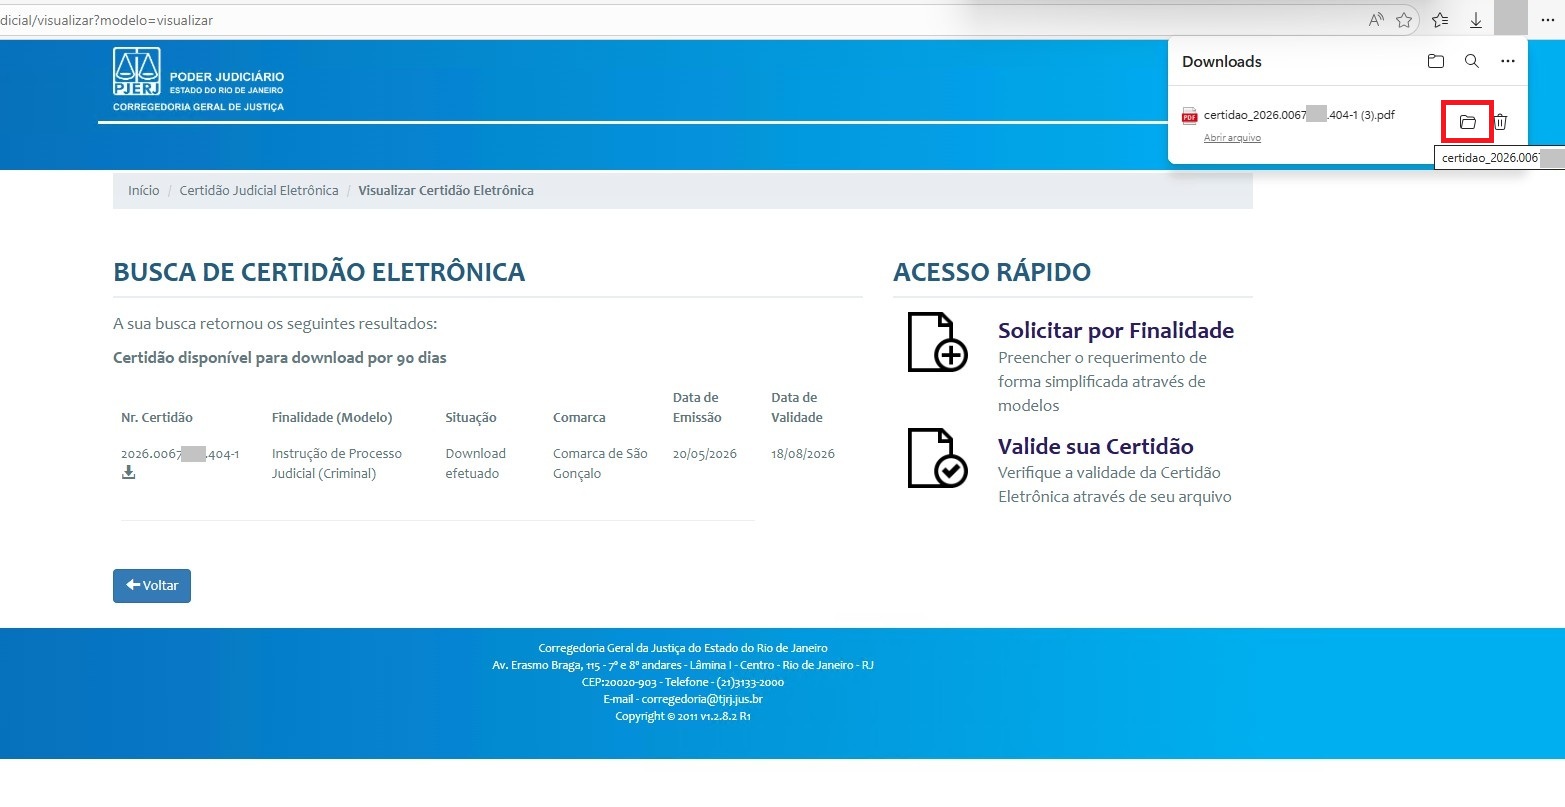Screen dimensions: 1565x807
Task: Click the BUSCA DE CERTIDÃO ELETRÔNICA heading
Action: point(319,272)
